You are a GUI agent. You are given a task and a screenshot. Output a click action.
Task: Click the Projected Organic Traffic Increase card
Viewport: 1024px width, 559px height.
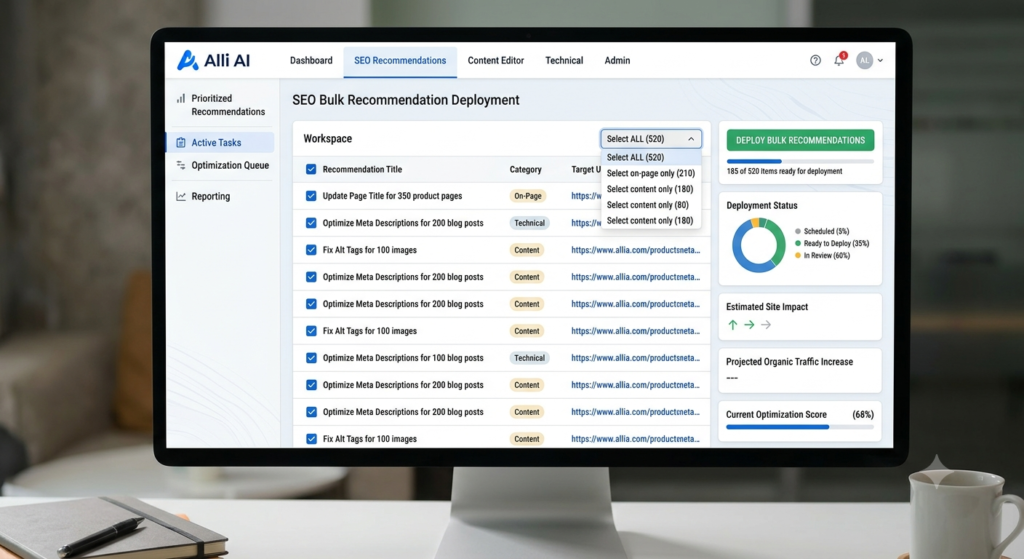800,370
